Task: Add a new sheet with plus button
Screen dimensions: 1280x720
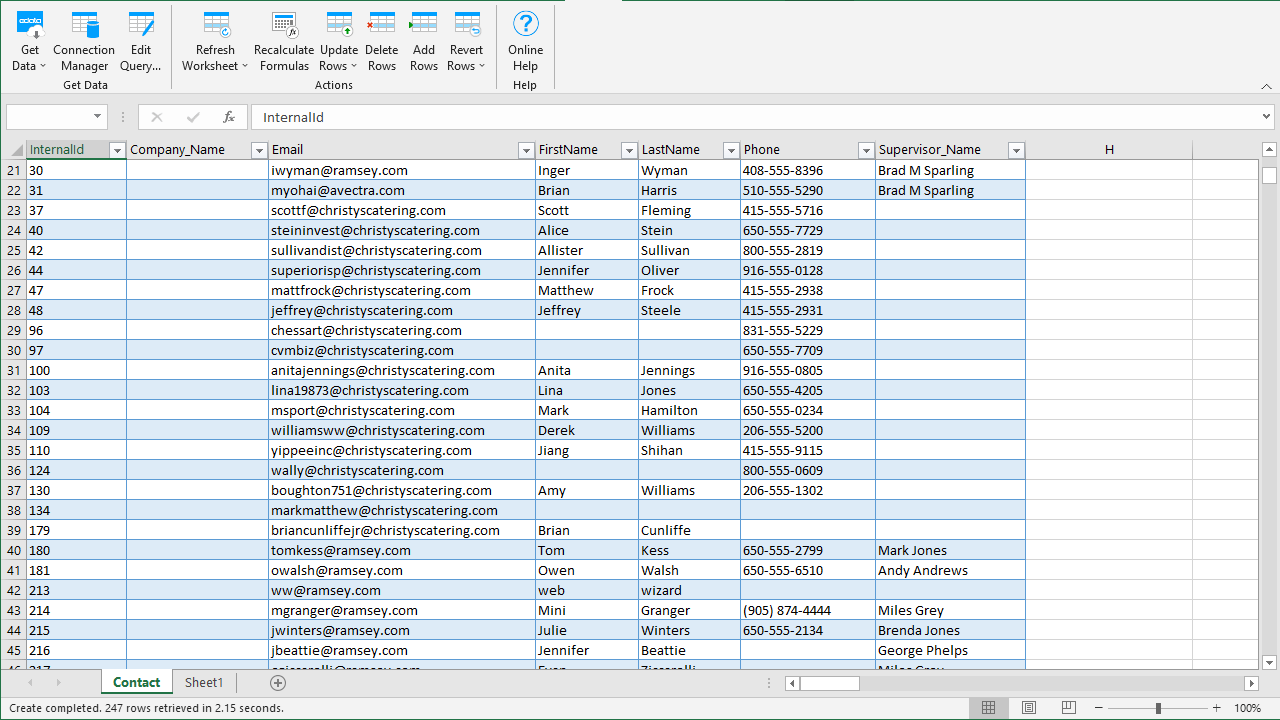Action: pyautogui.click(x=278, y=683)
